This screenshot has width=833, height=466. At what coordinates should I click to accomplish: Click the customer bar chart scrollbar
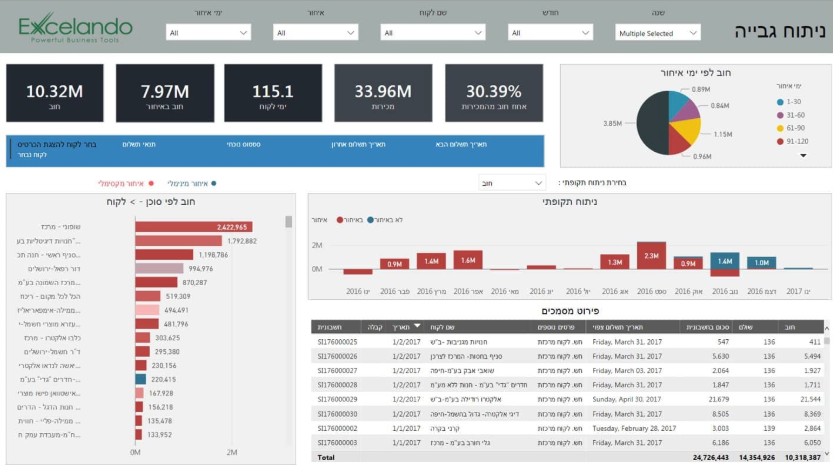(289, 222)
